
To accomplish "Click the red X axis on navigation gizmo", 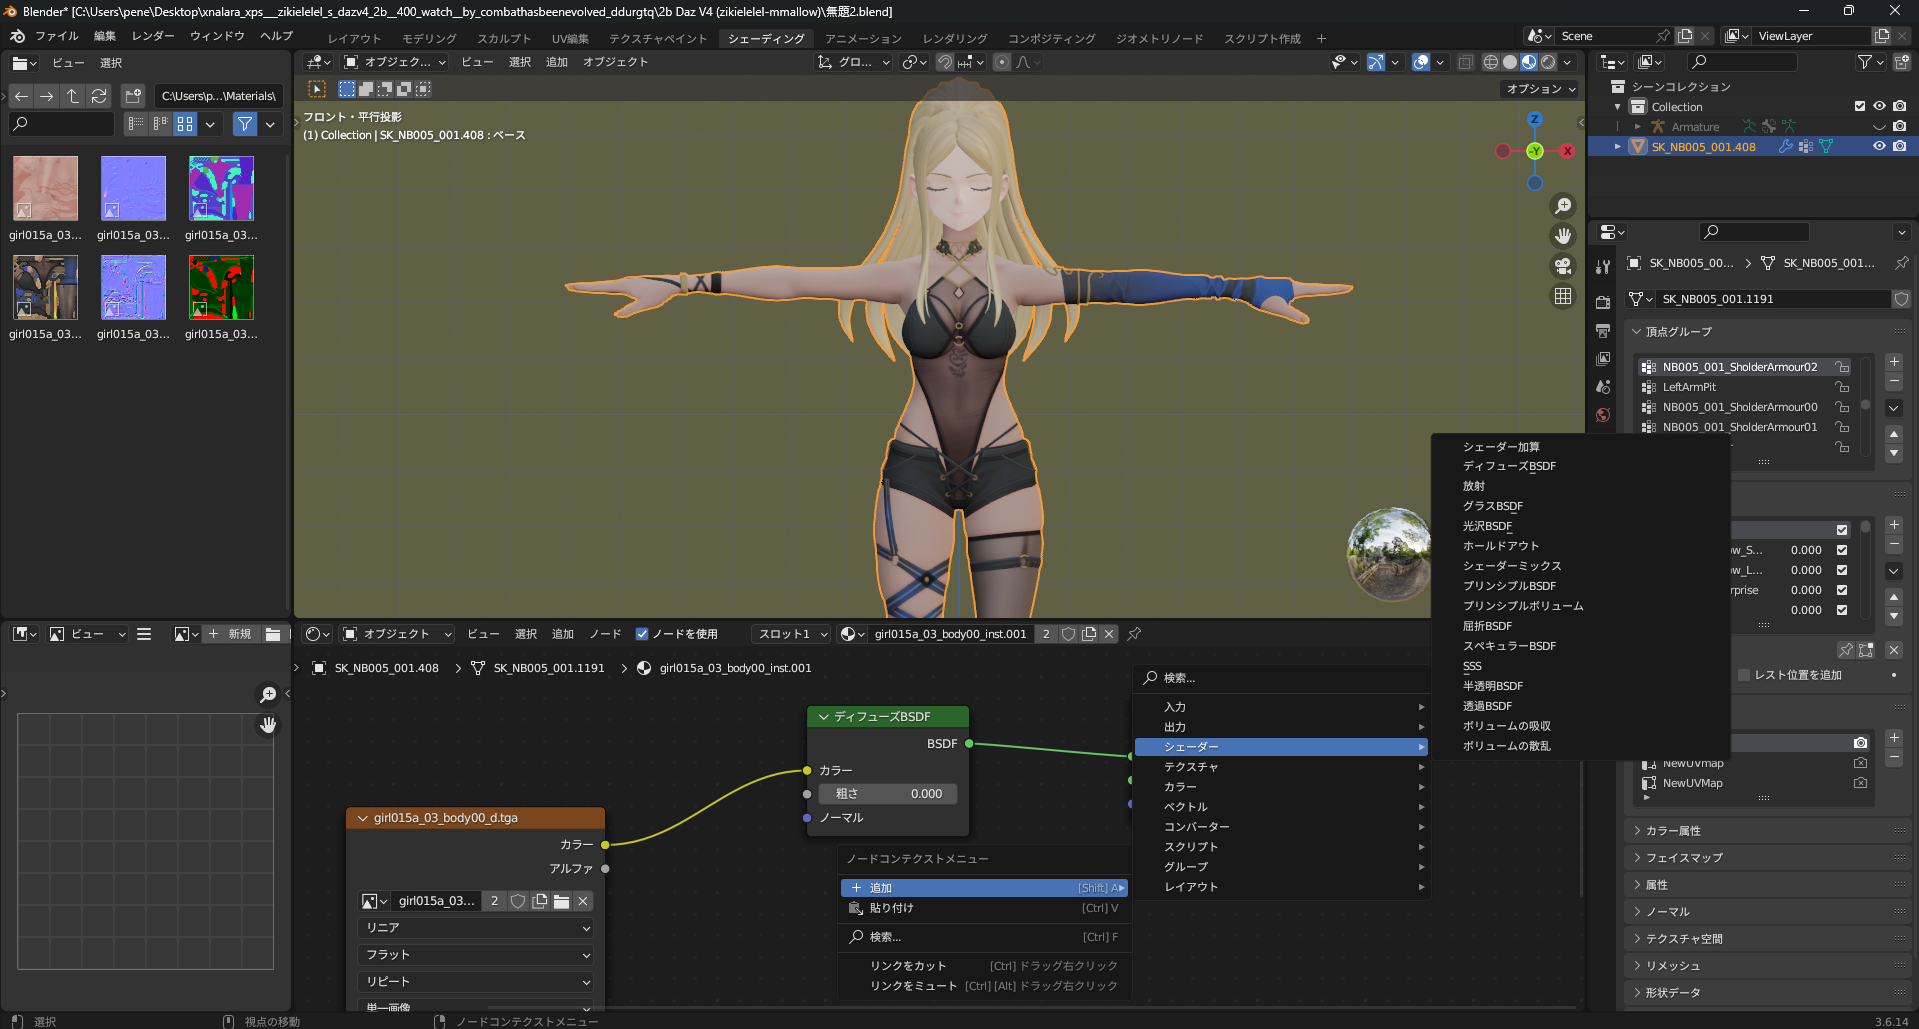I will point(1567,151).
